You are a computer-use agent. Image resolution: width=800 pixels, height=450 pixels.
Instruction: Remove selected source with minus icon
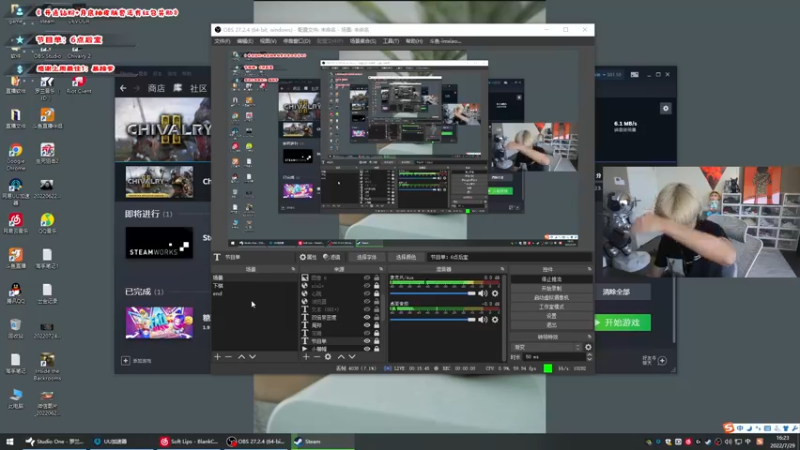[x=316, y=357]
